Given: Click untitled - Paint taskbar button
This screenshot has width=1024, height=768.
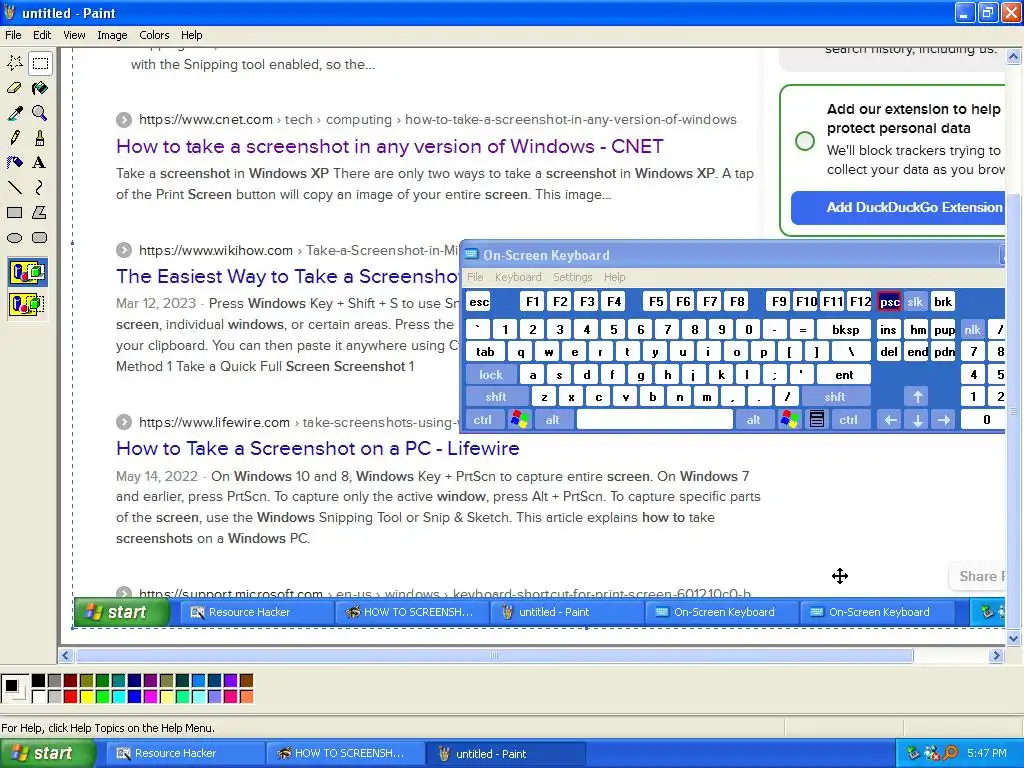Looking at the screenshot, I should click(504, 753).
